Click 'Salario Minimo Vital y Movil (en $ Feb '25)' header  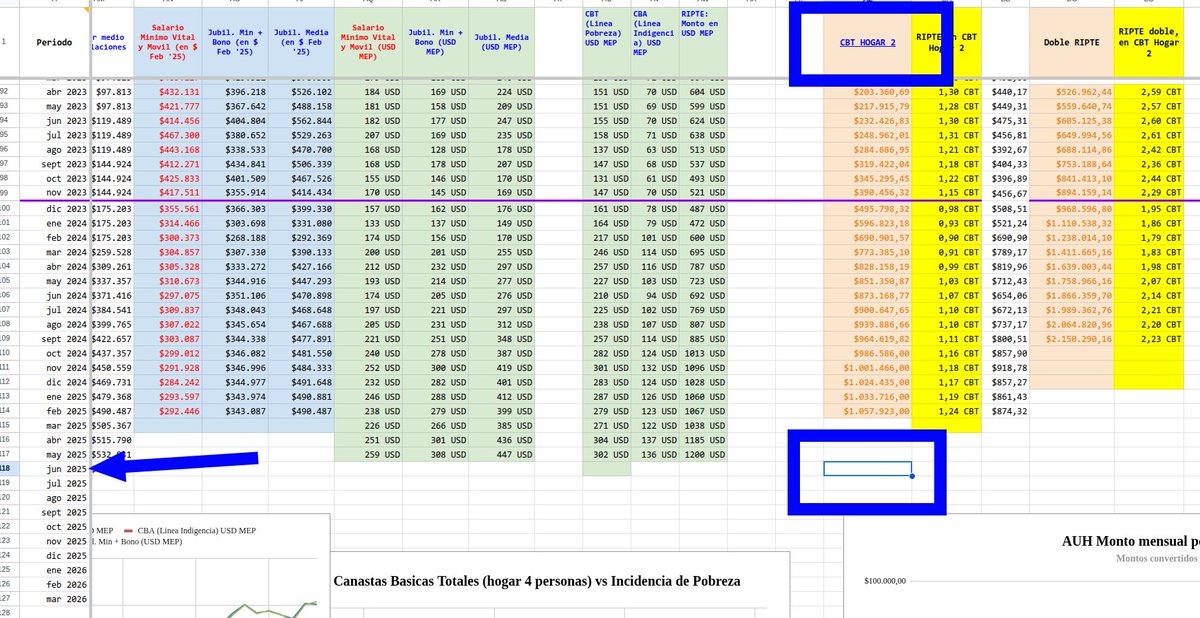click(166, 43)
